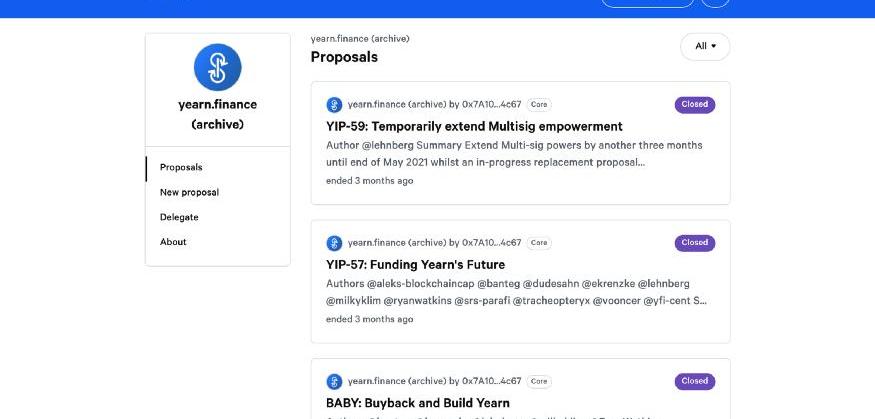Viewport: 875px width, 419px height.
Task: Open the All proposals filter dropdown
Action: (705, 46)
